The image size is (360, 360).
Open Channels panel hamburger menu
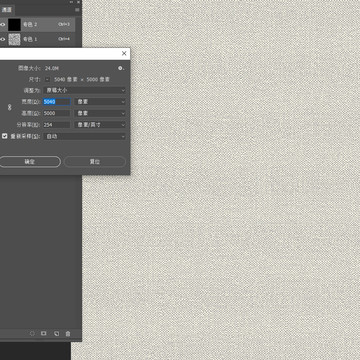(77, 10)
